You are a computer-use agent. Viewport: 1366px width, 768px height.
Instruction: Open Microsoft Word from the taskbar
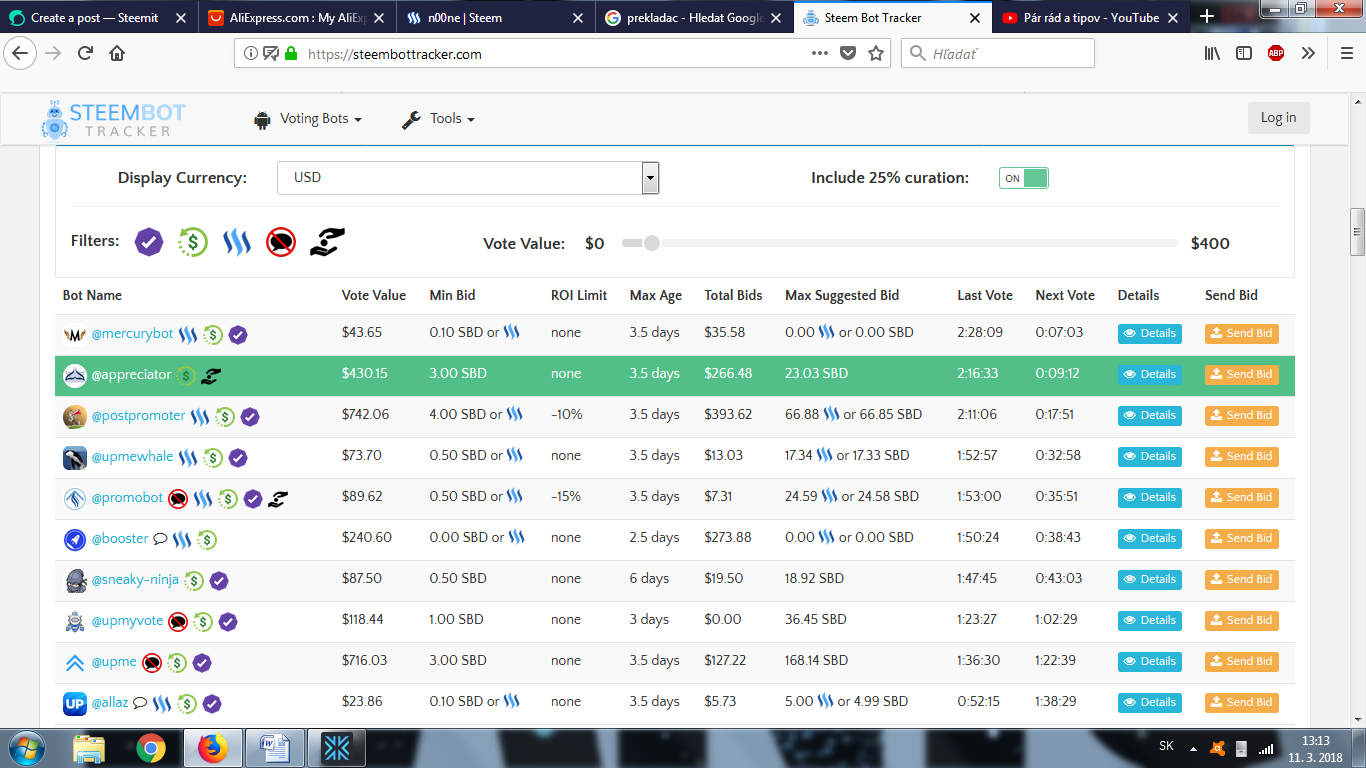click(x=275, y=748)
